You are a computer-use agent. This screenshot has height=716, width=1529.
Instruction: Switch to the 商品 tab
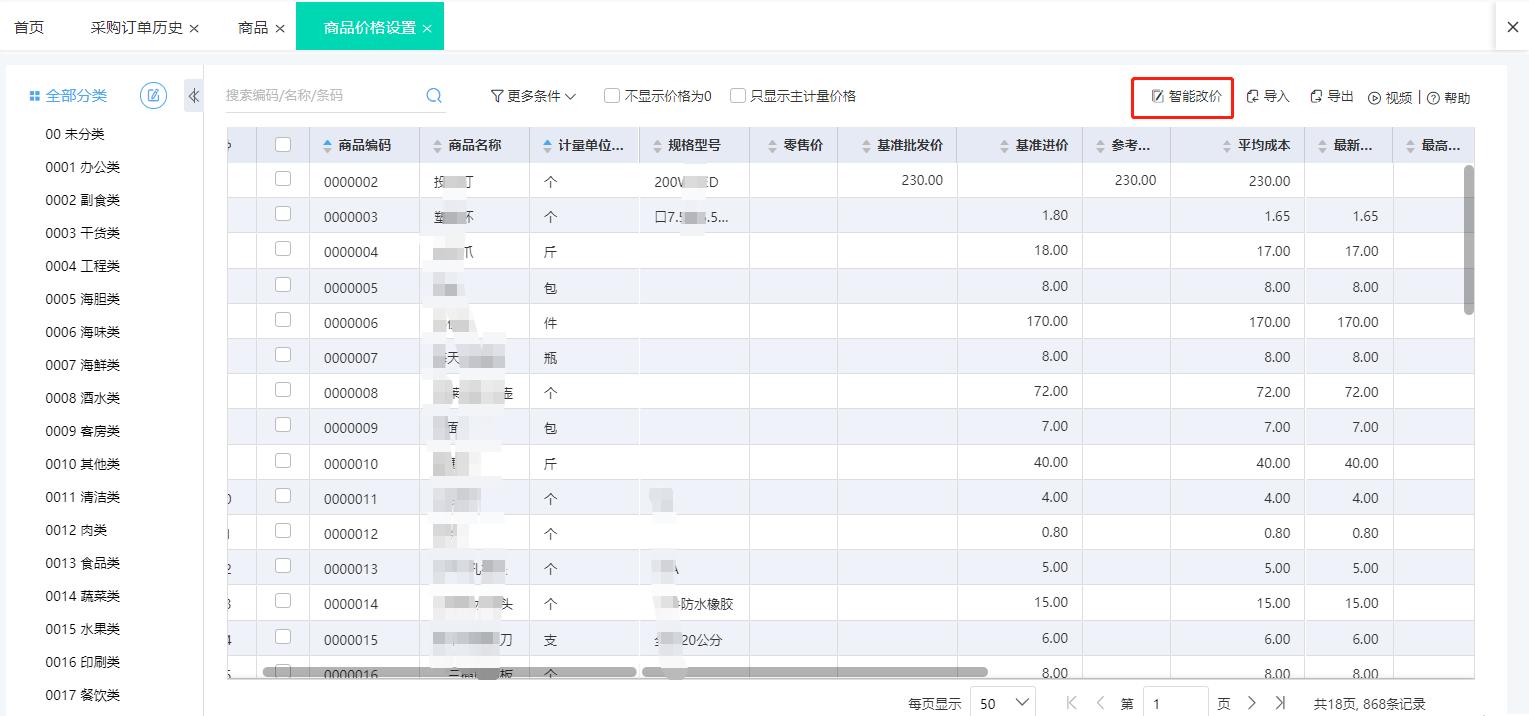tap(252, 26)
